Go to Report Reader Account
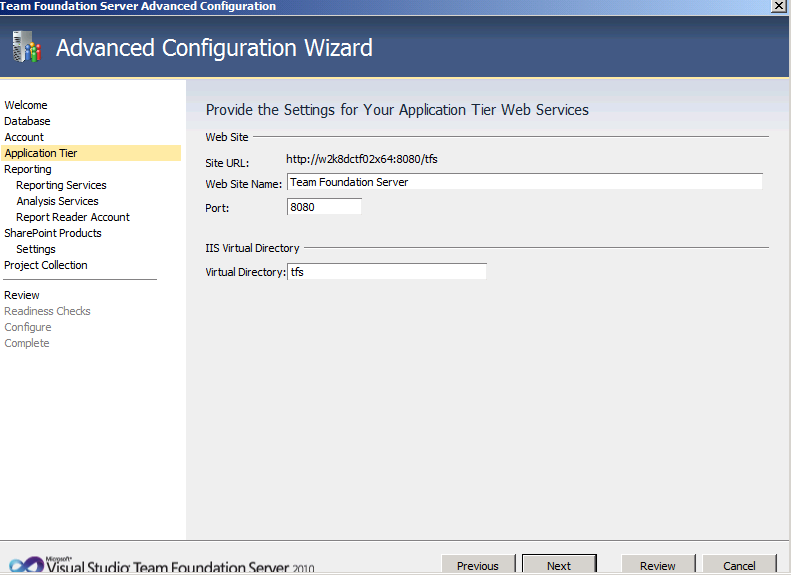791x575 pixels. click(73, 217)
